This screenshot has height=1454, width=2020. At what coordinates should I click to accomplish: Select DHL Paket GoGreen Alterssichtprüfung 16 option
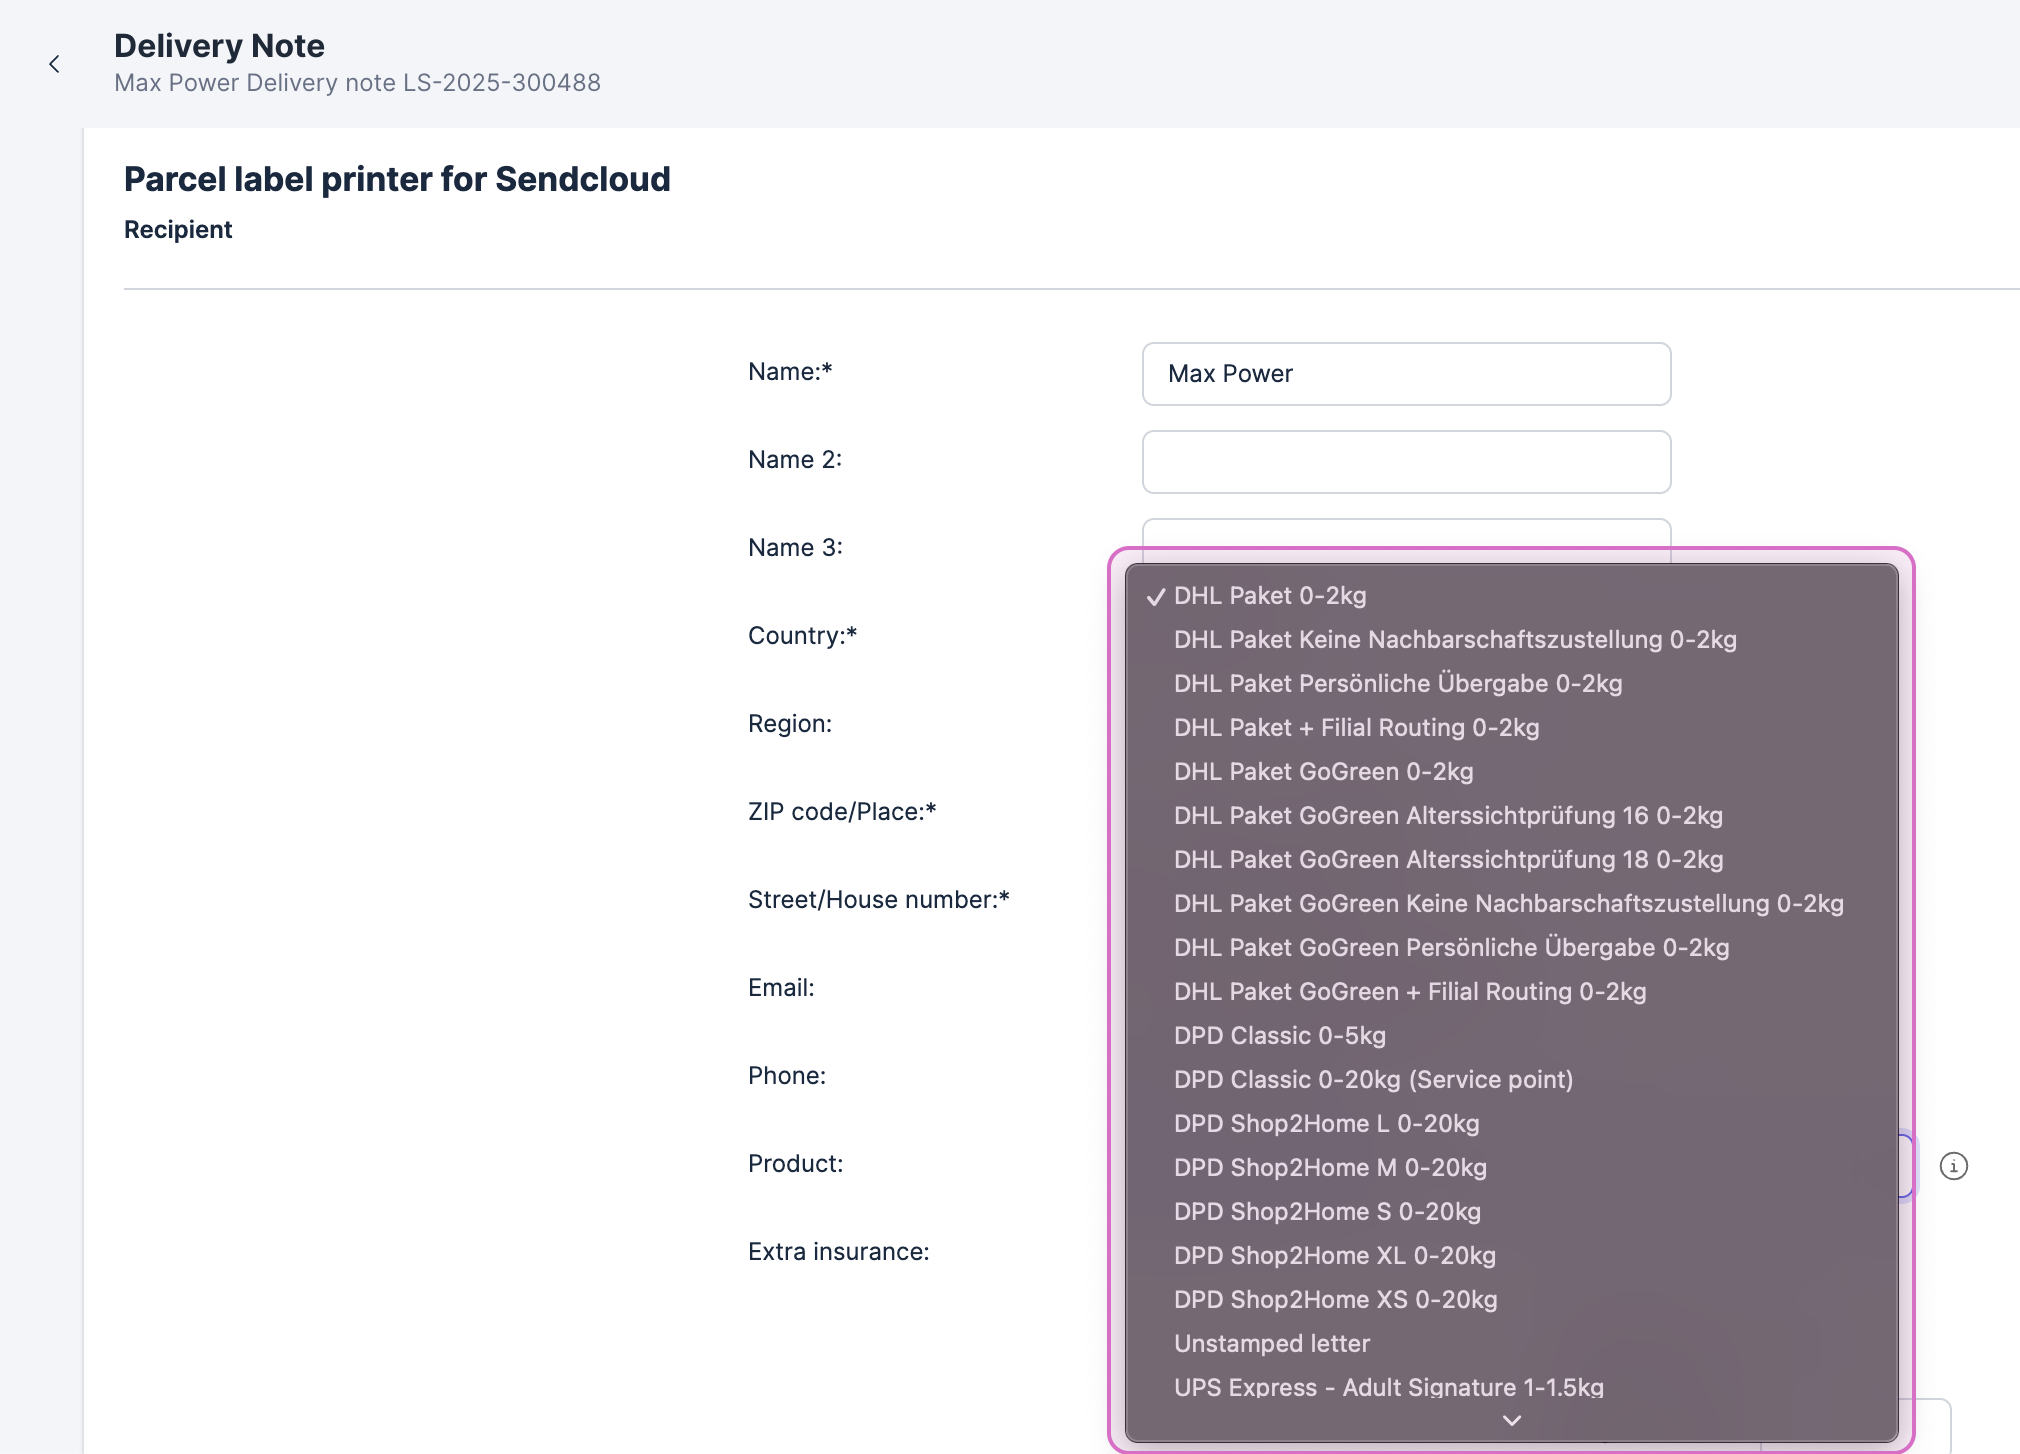1447,816
